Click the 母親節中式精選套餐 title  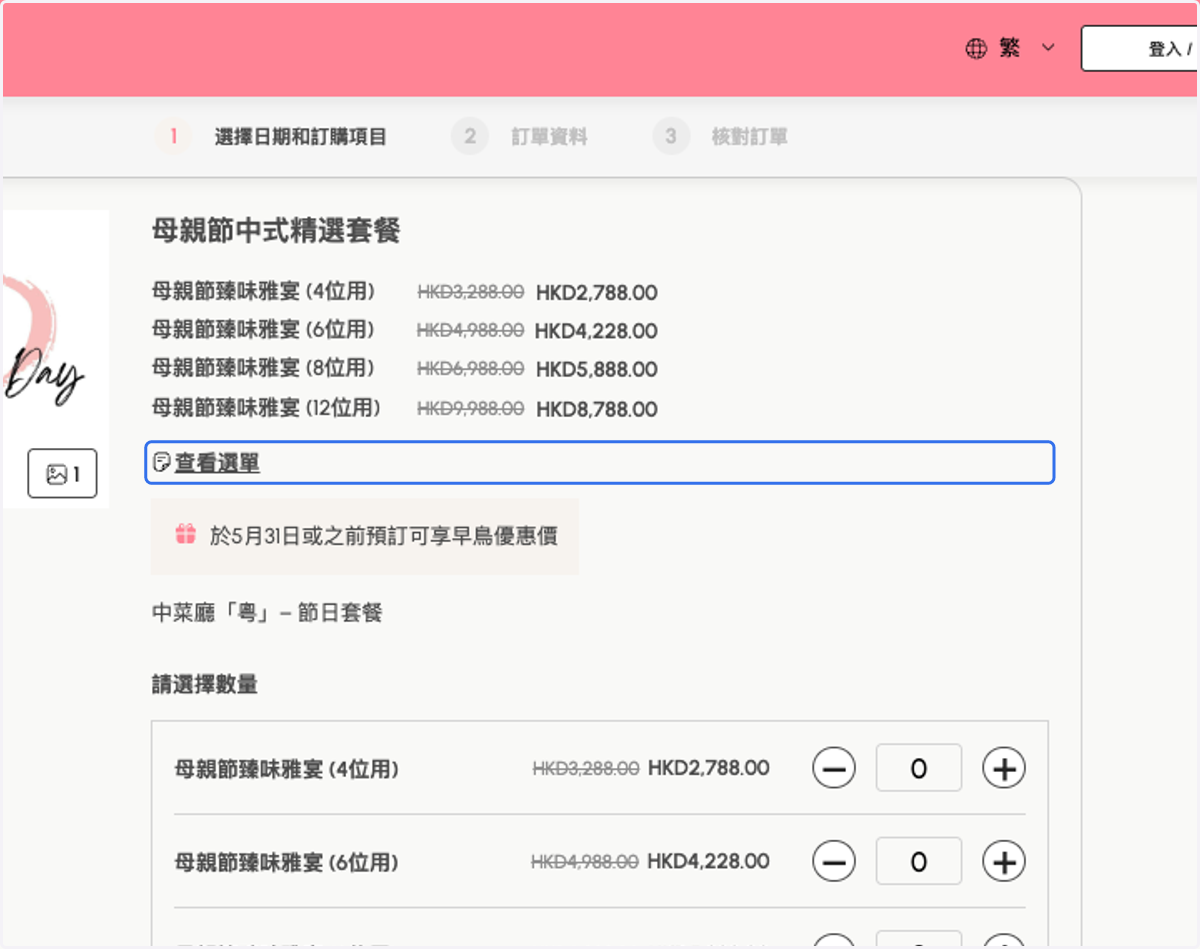click(x=276, y=231)
